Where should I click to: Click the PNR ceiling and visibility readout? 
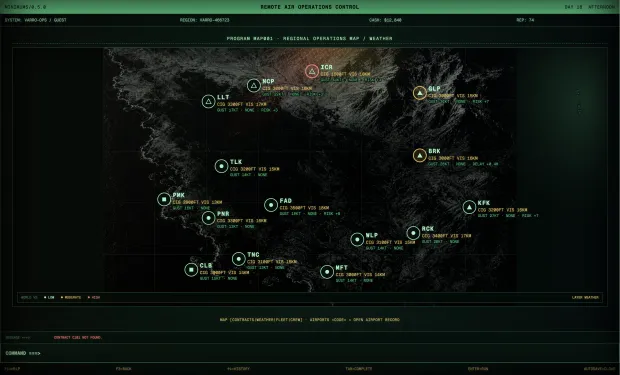pos(242,221)
